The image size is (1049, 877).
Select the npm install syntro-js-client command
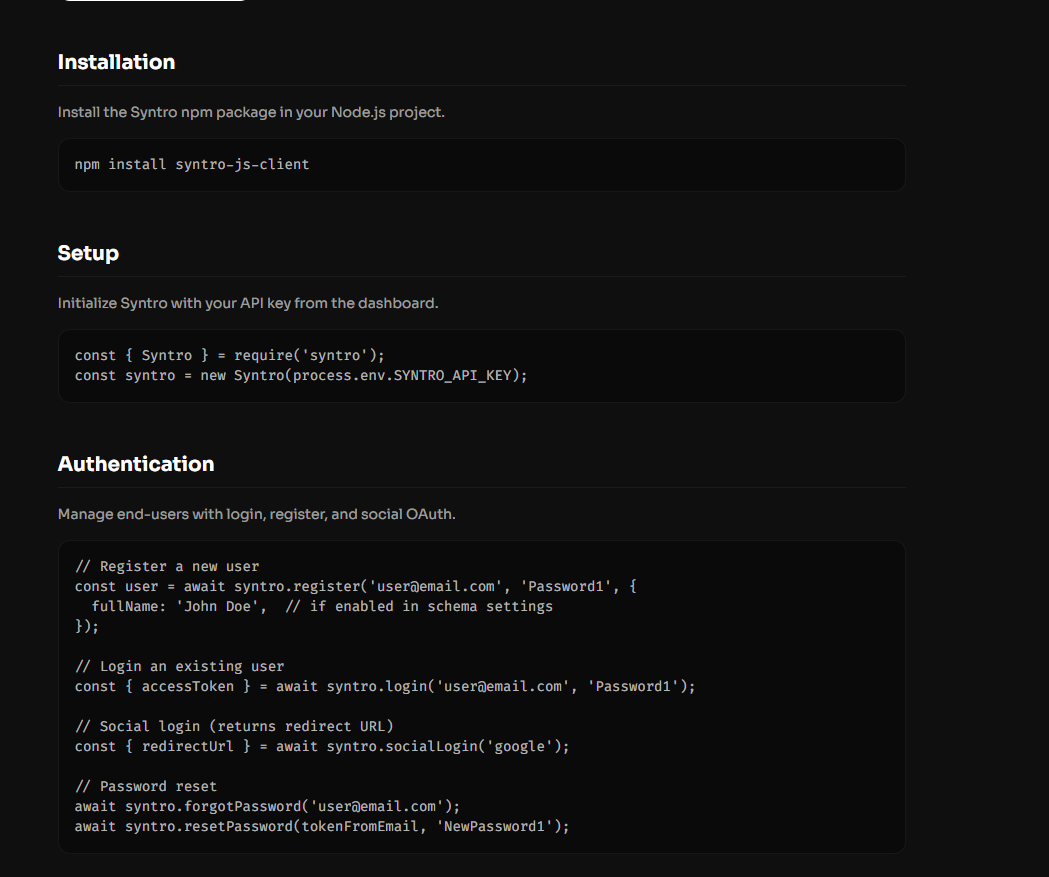click(194, 164)
